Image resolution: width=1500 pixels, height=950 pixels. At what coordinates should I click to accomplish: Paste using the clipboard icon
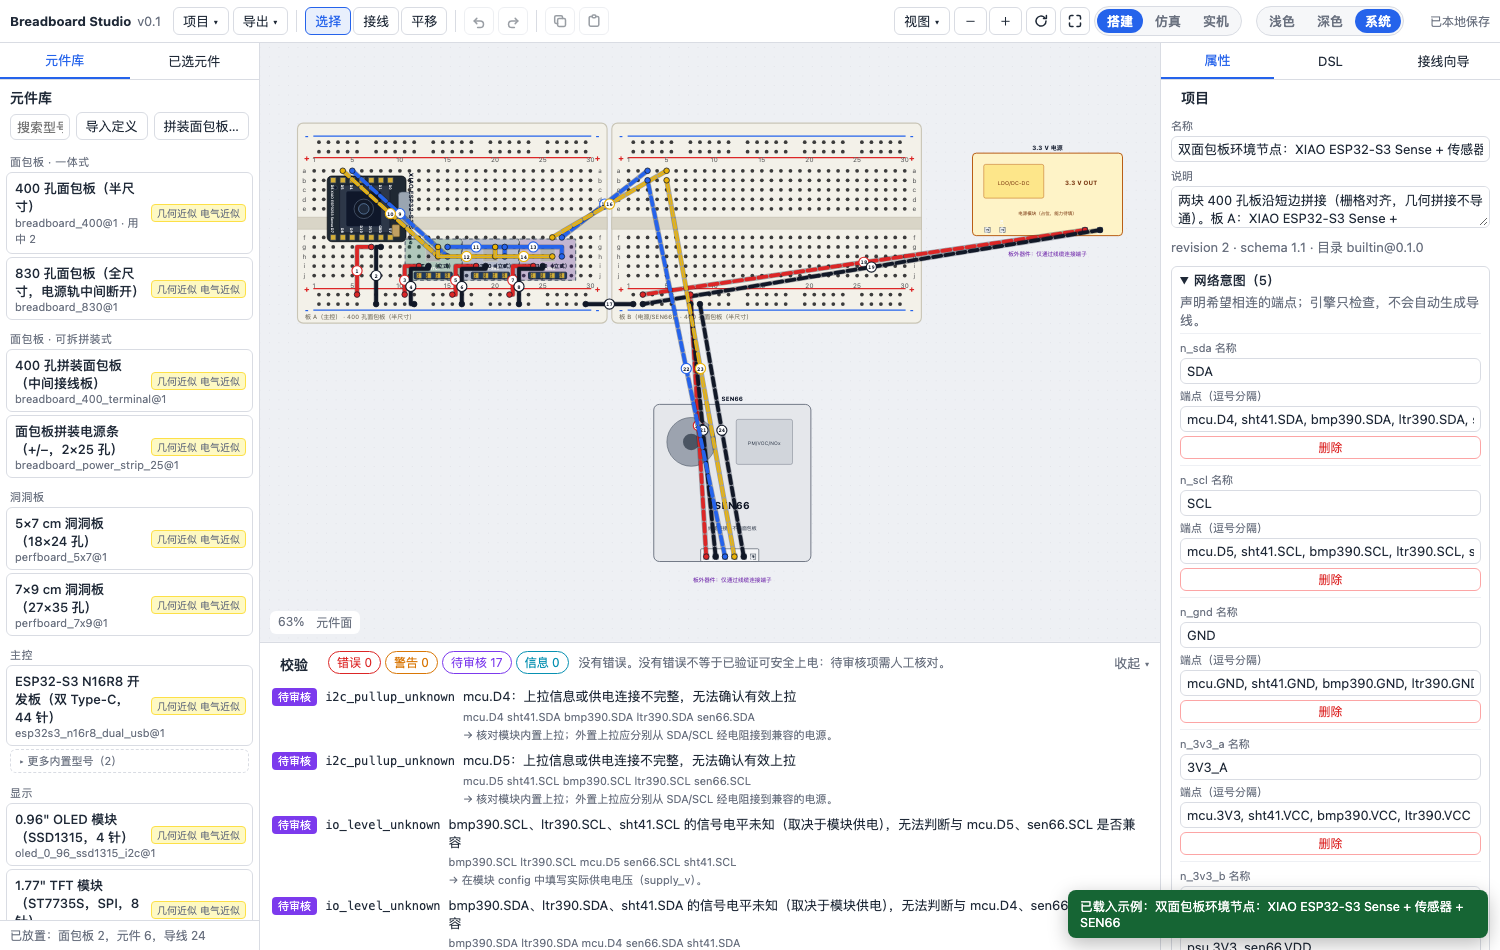pos(594,21)
